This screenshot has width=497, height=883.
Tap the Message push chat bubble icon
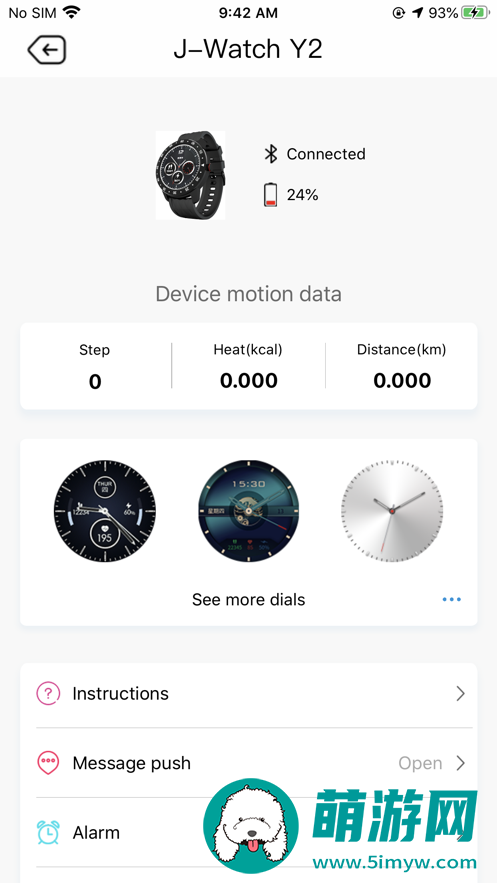[48, 763]
